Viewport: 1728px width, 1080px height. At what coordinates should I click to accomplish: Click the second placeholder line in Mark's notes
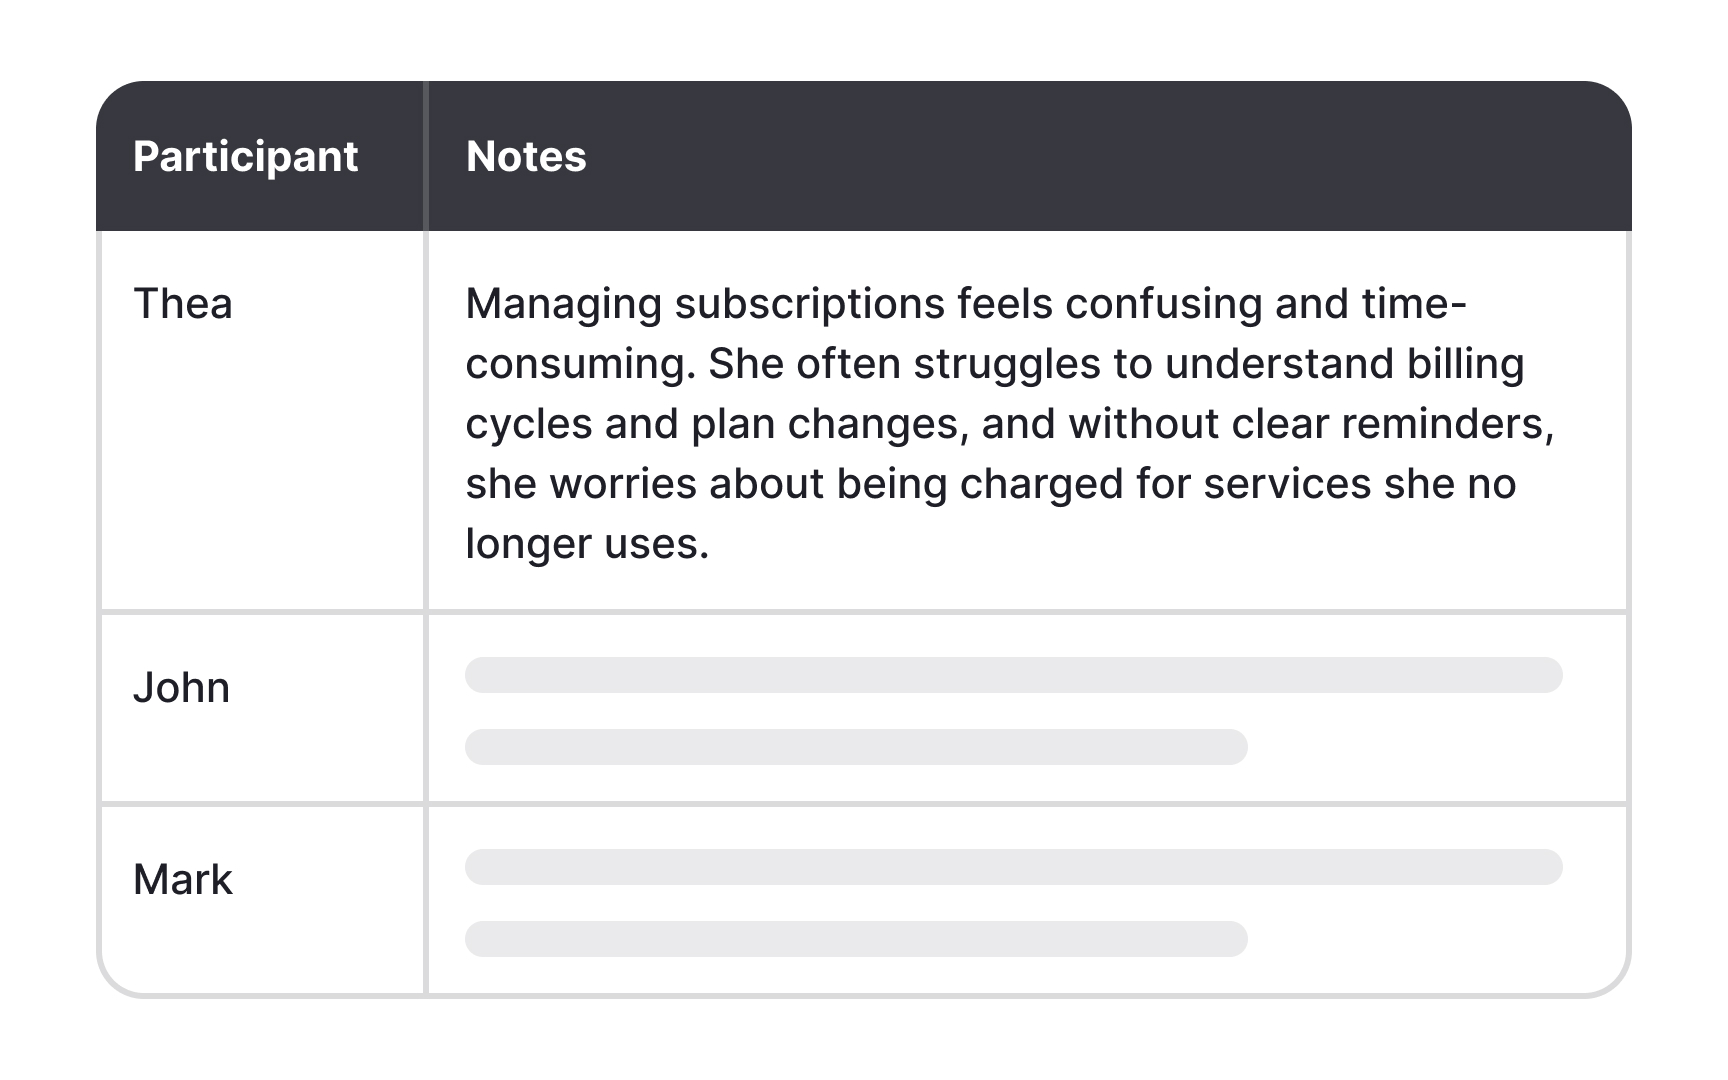click(x=856, y=939)
